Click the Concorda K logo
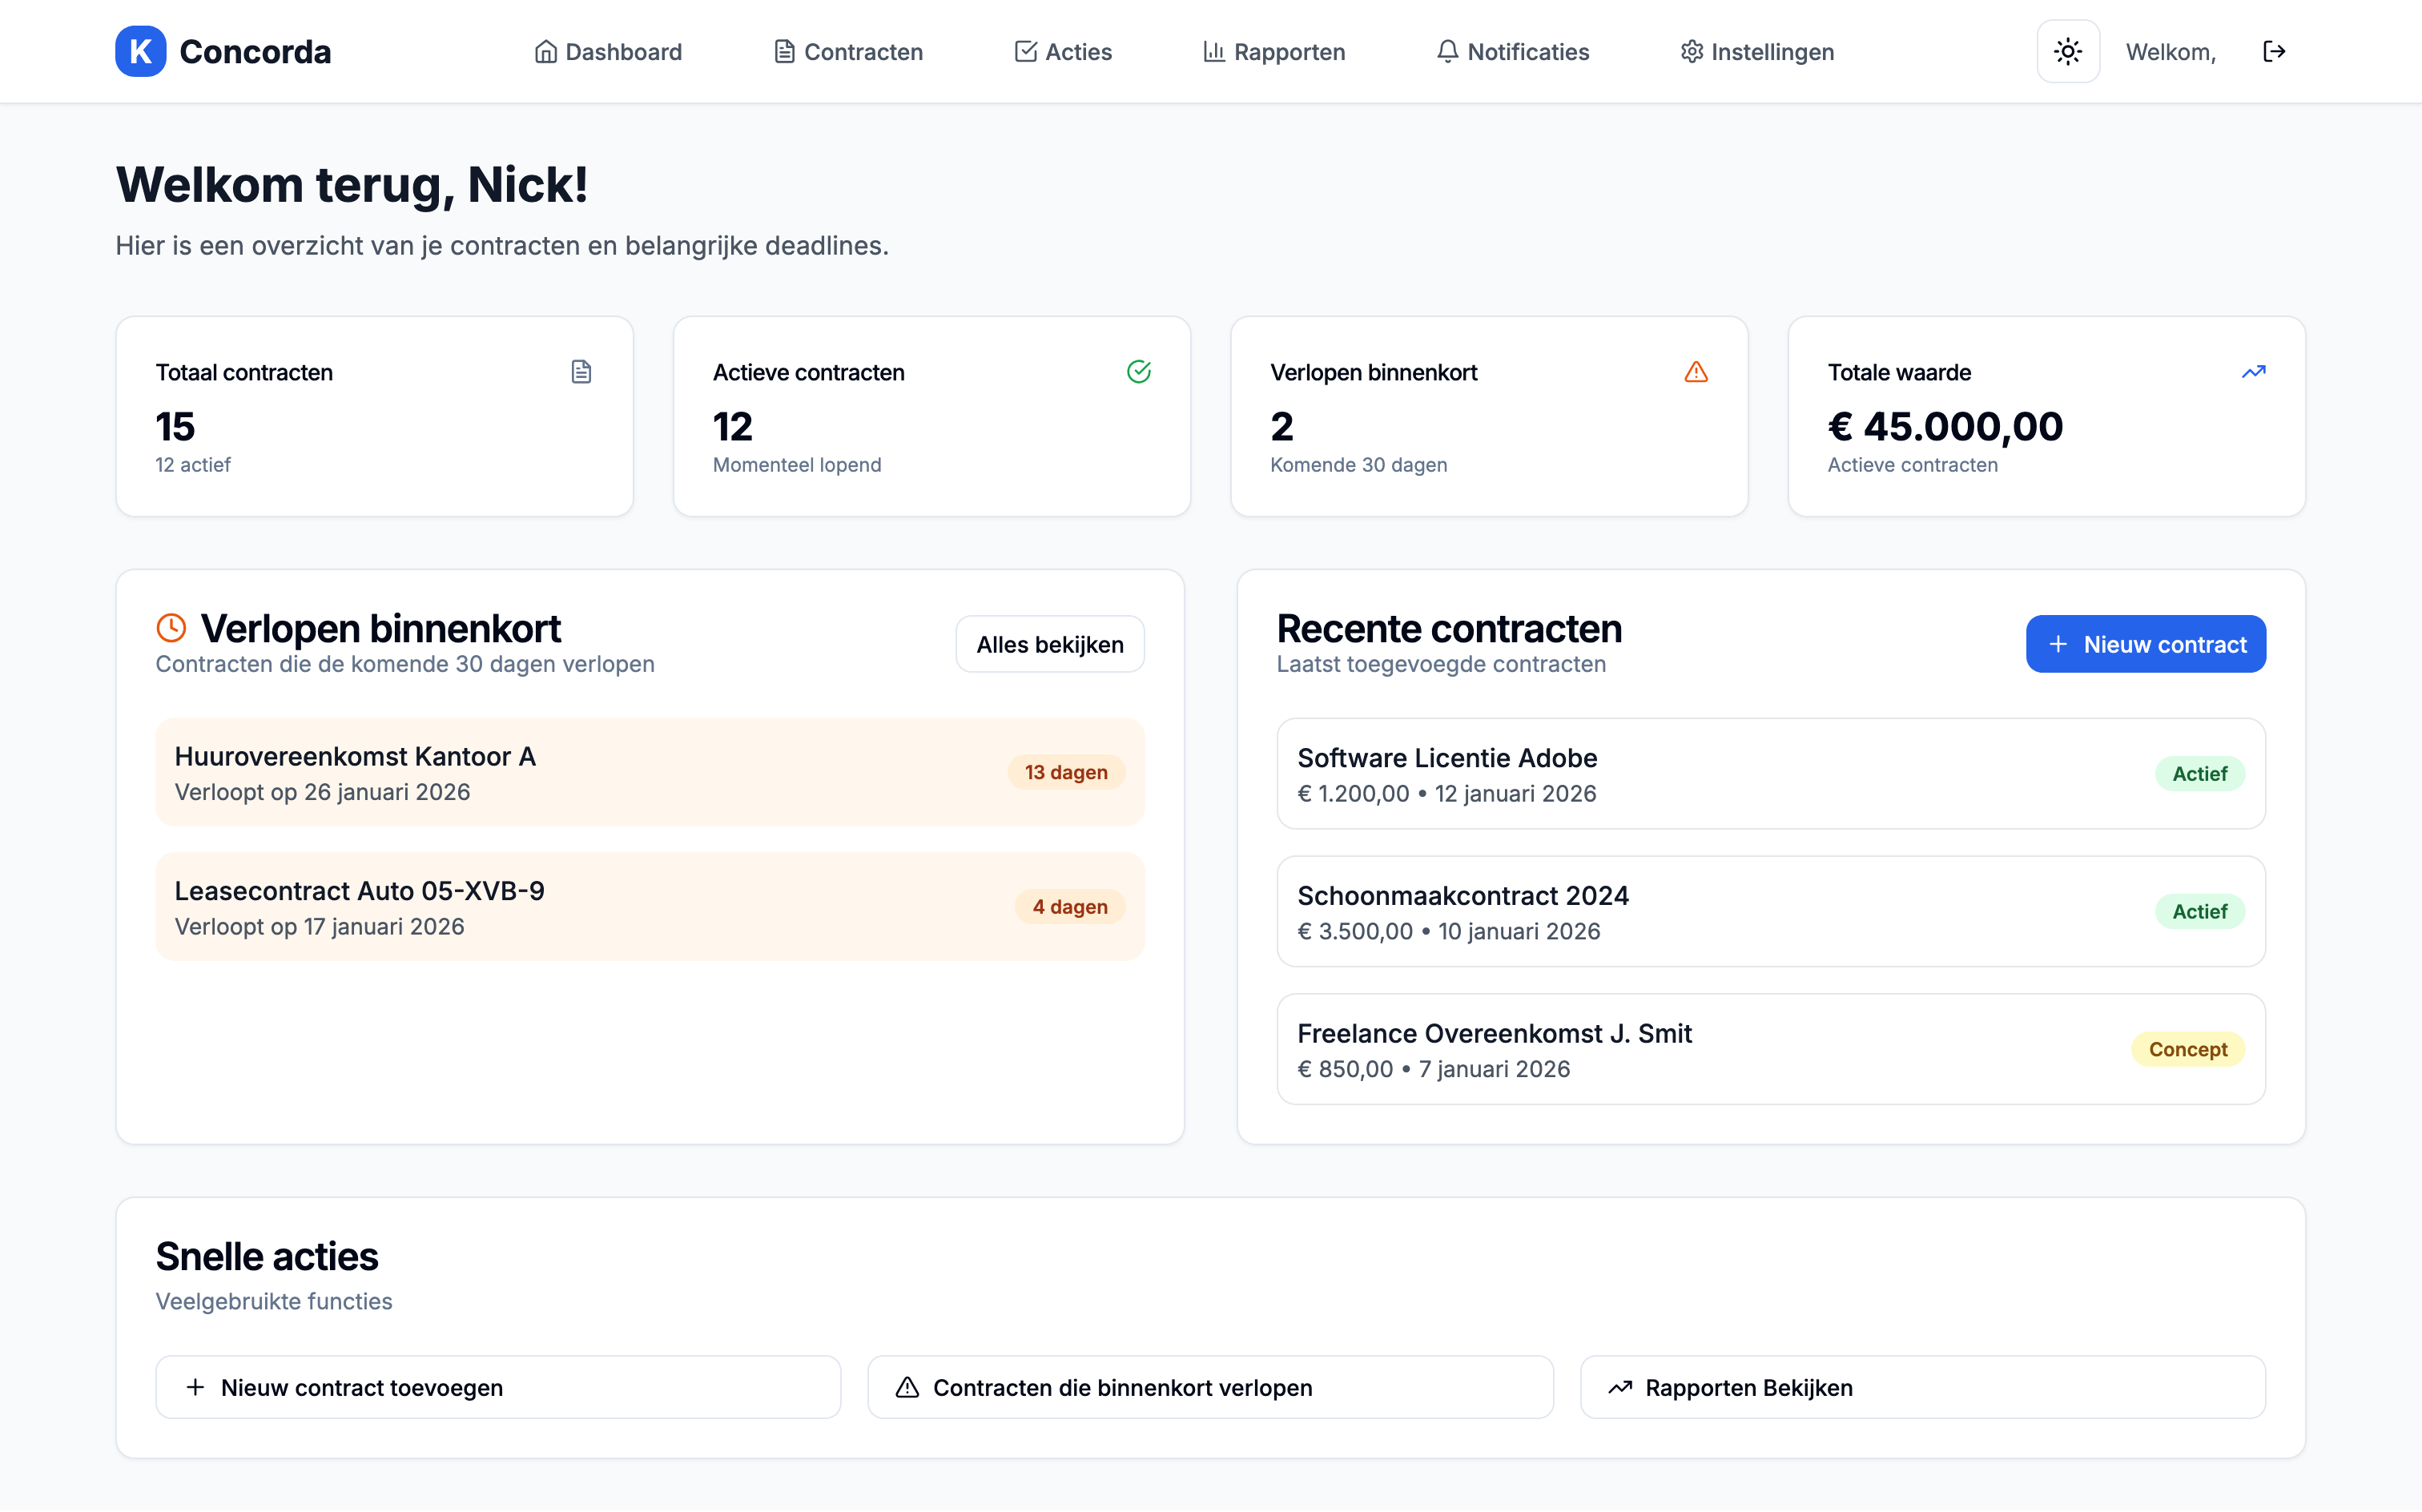 140,51
